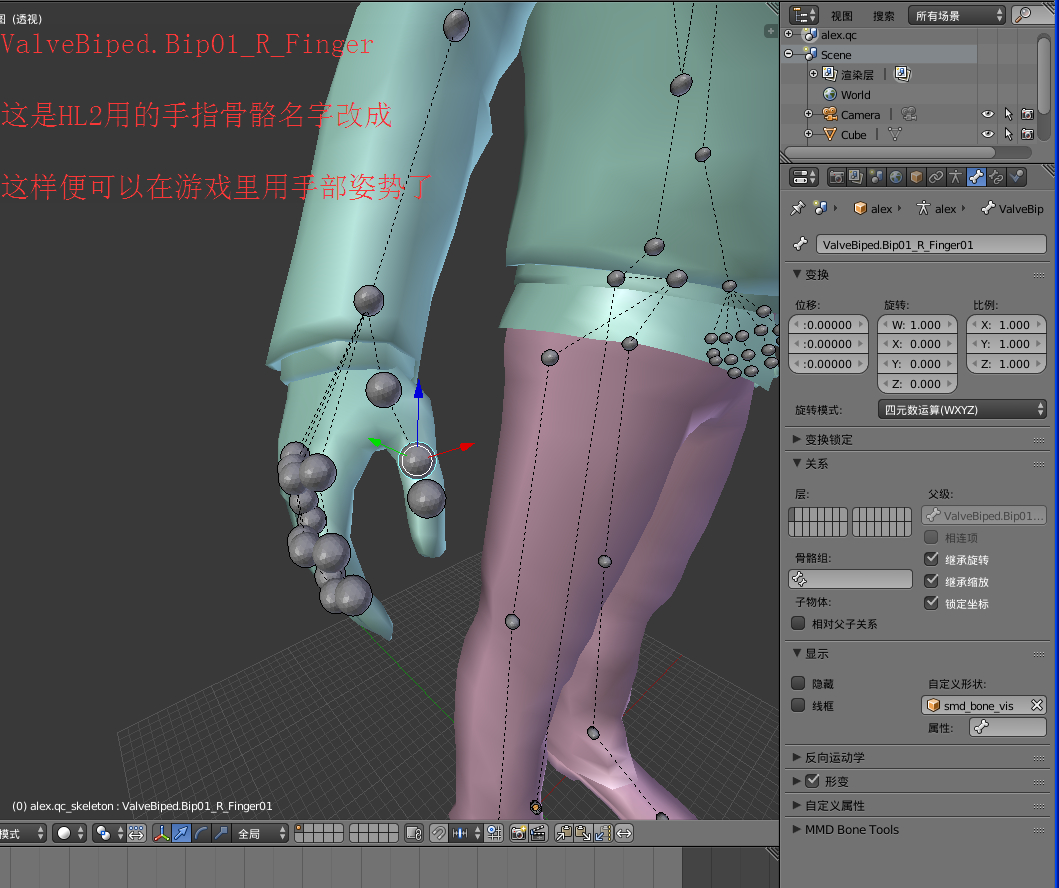Collapse the 变换 panel
Screen dimensions: 1059x888
tap(798, 273)
